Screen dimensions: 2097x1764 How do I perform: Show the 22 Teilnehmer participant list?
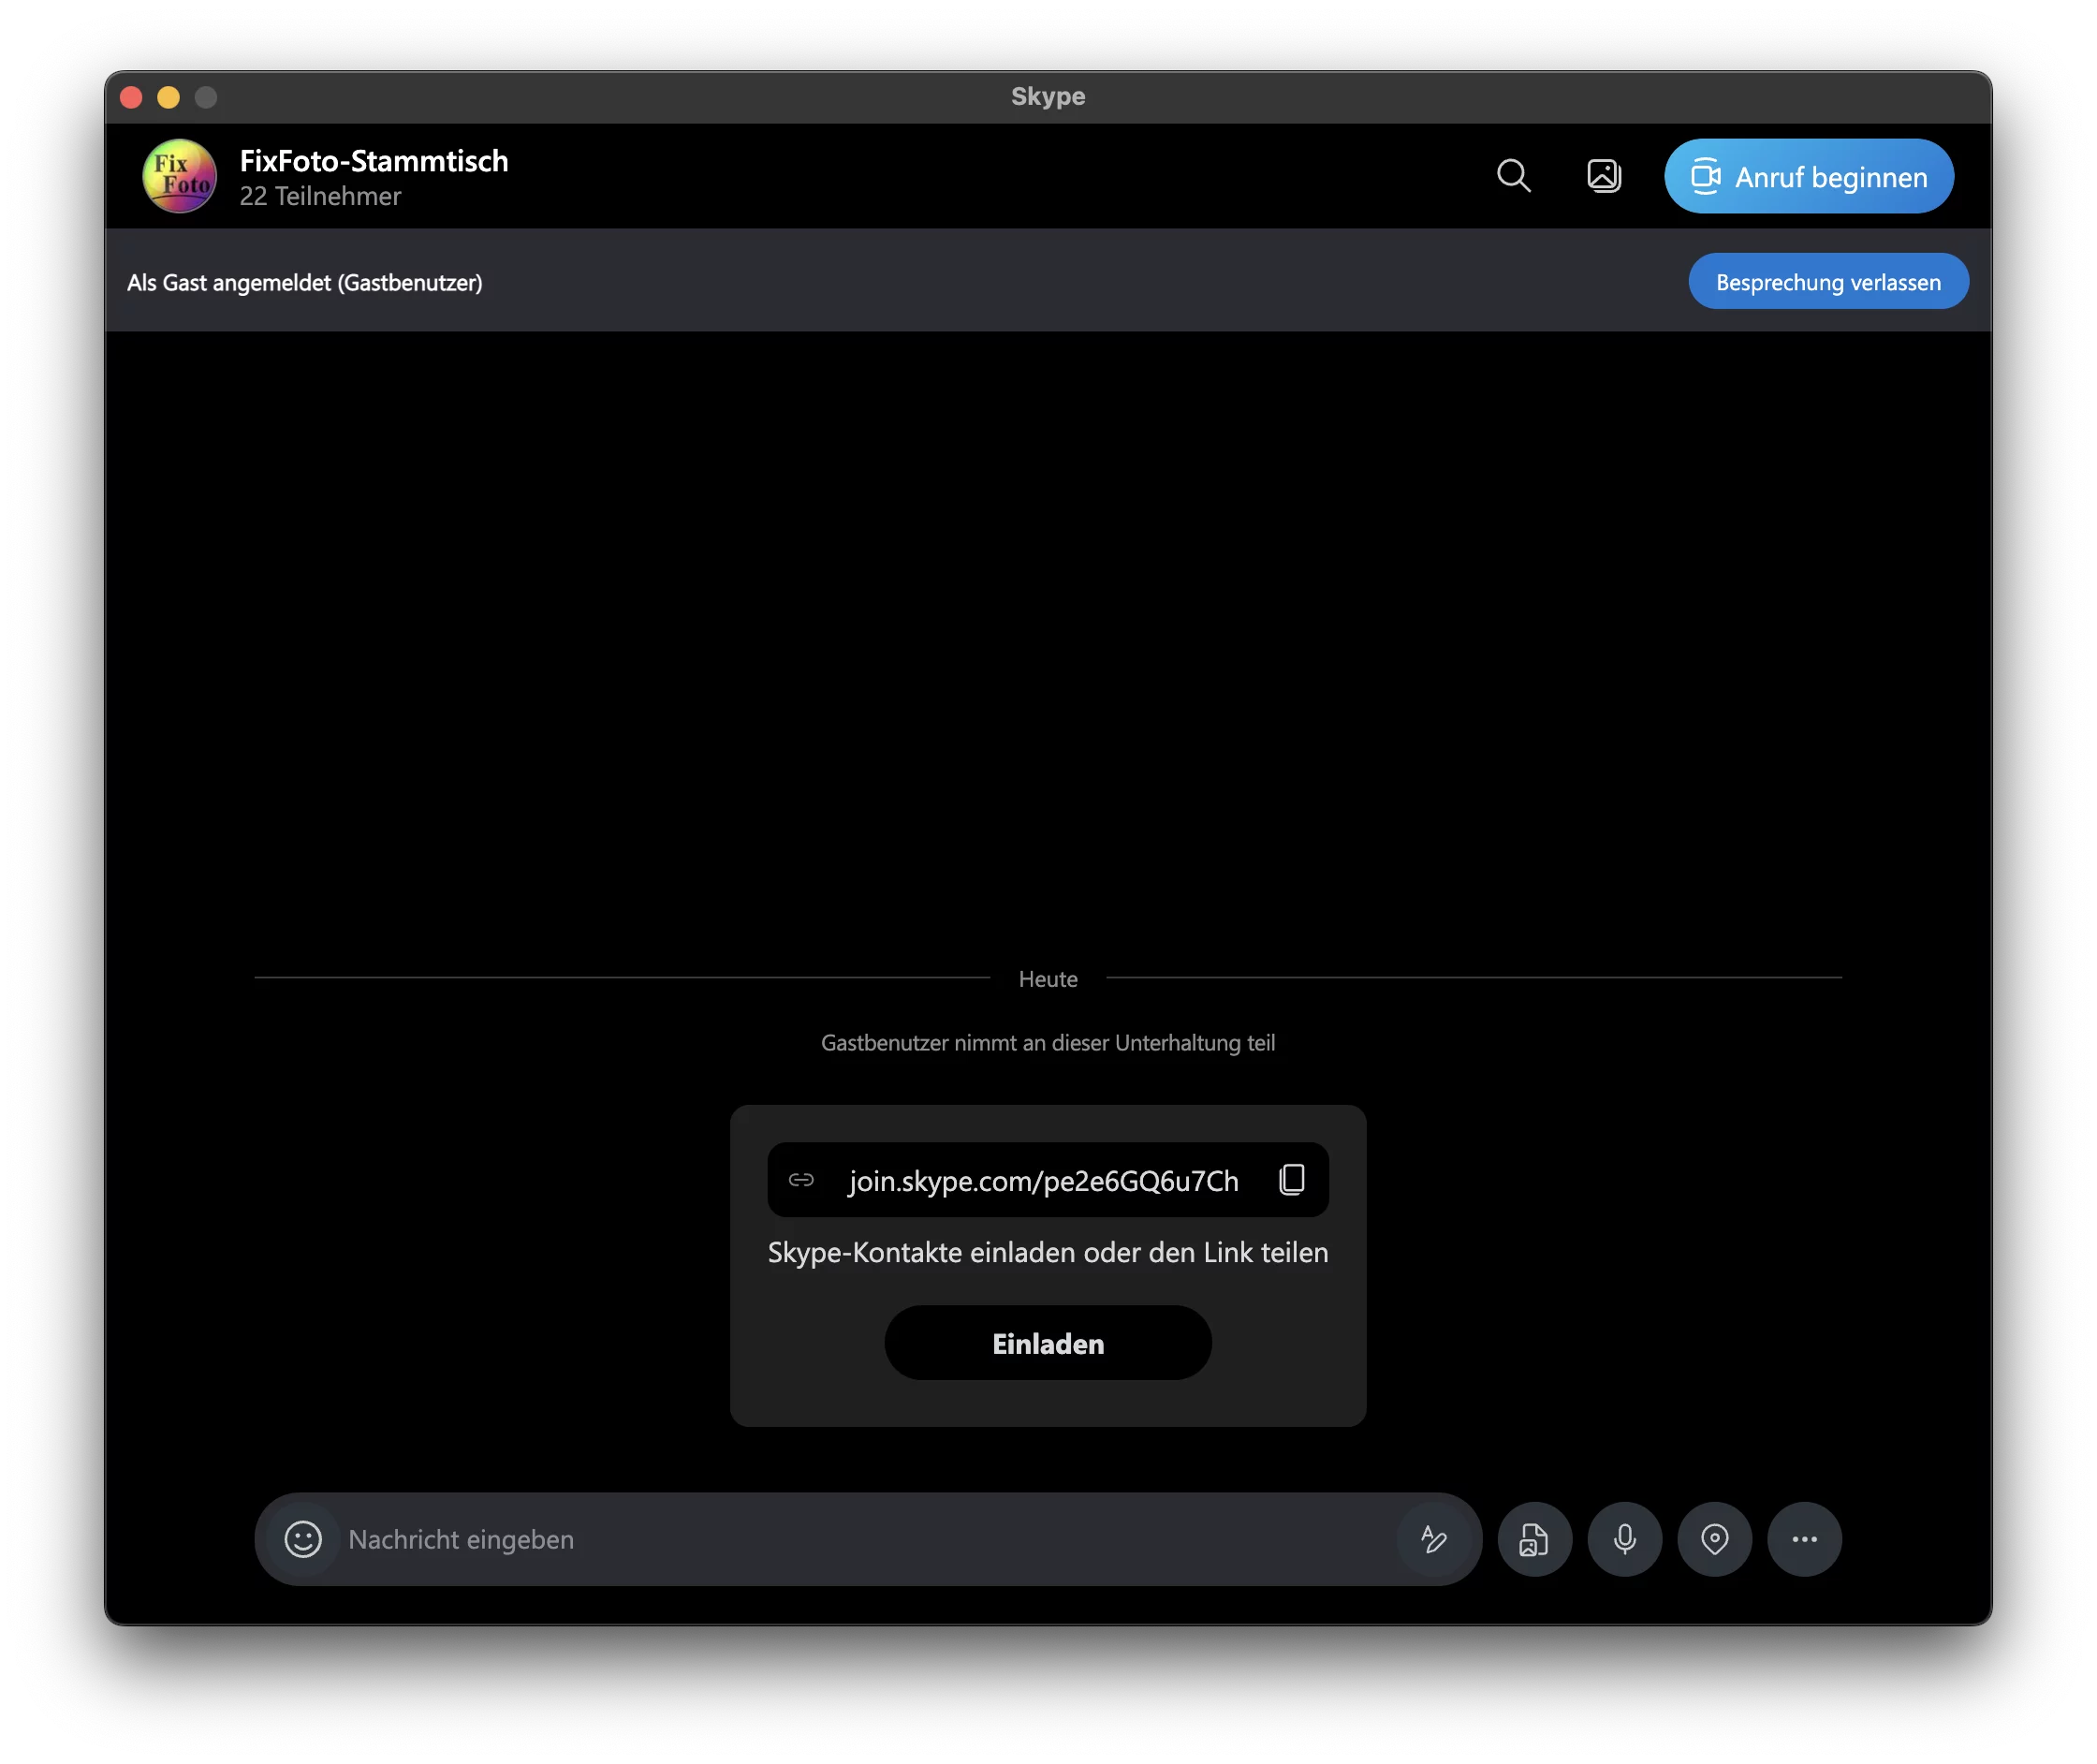point(320,196)
